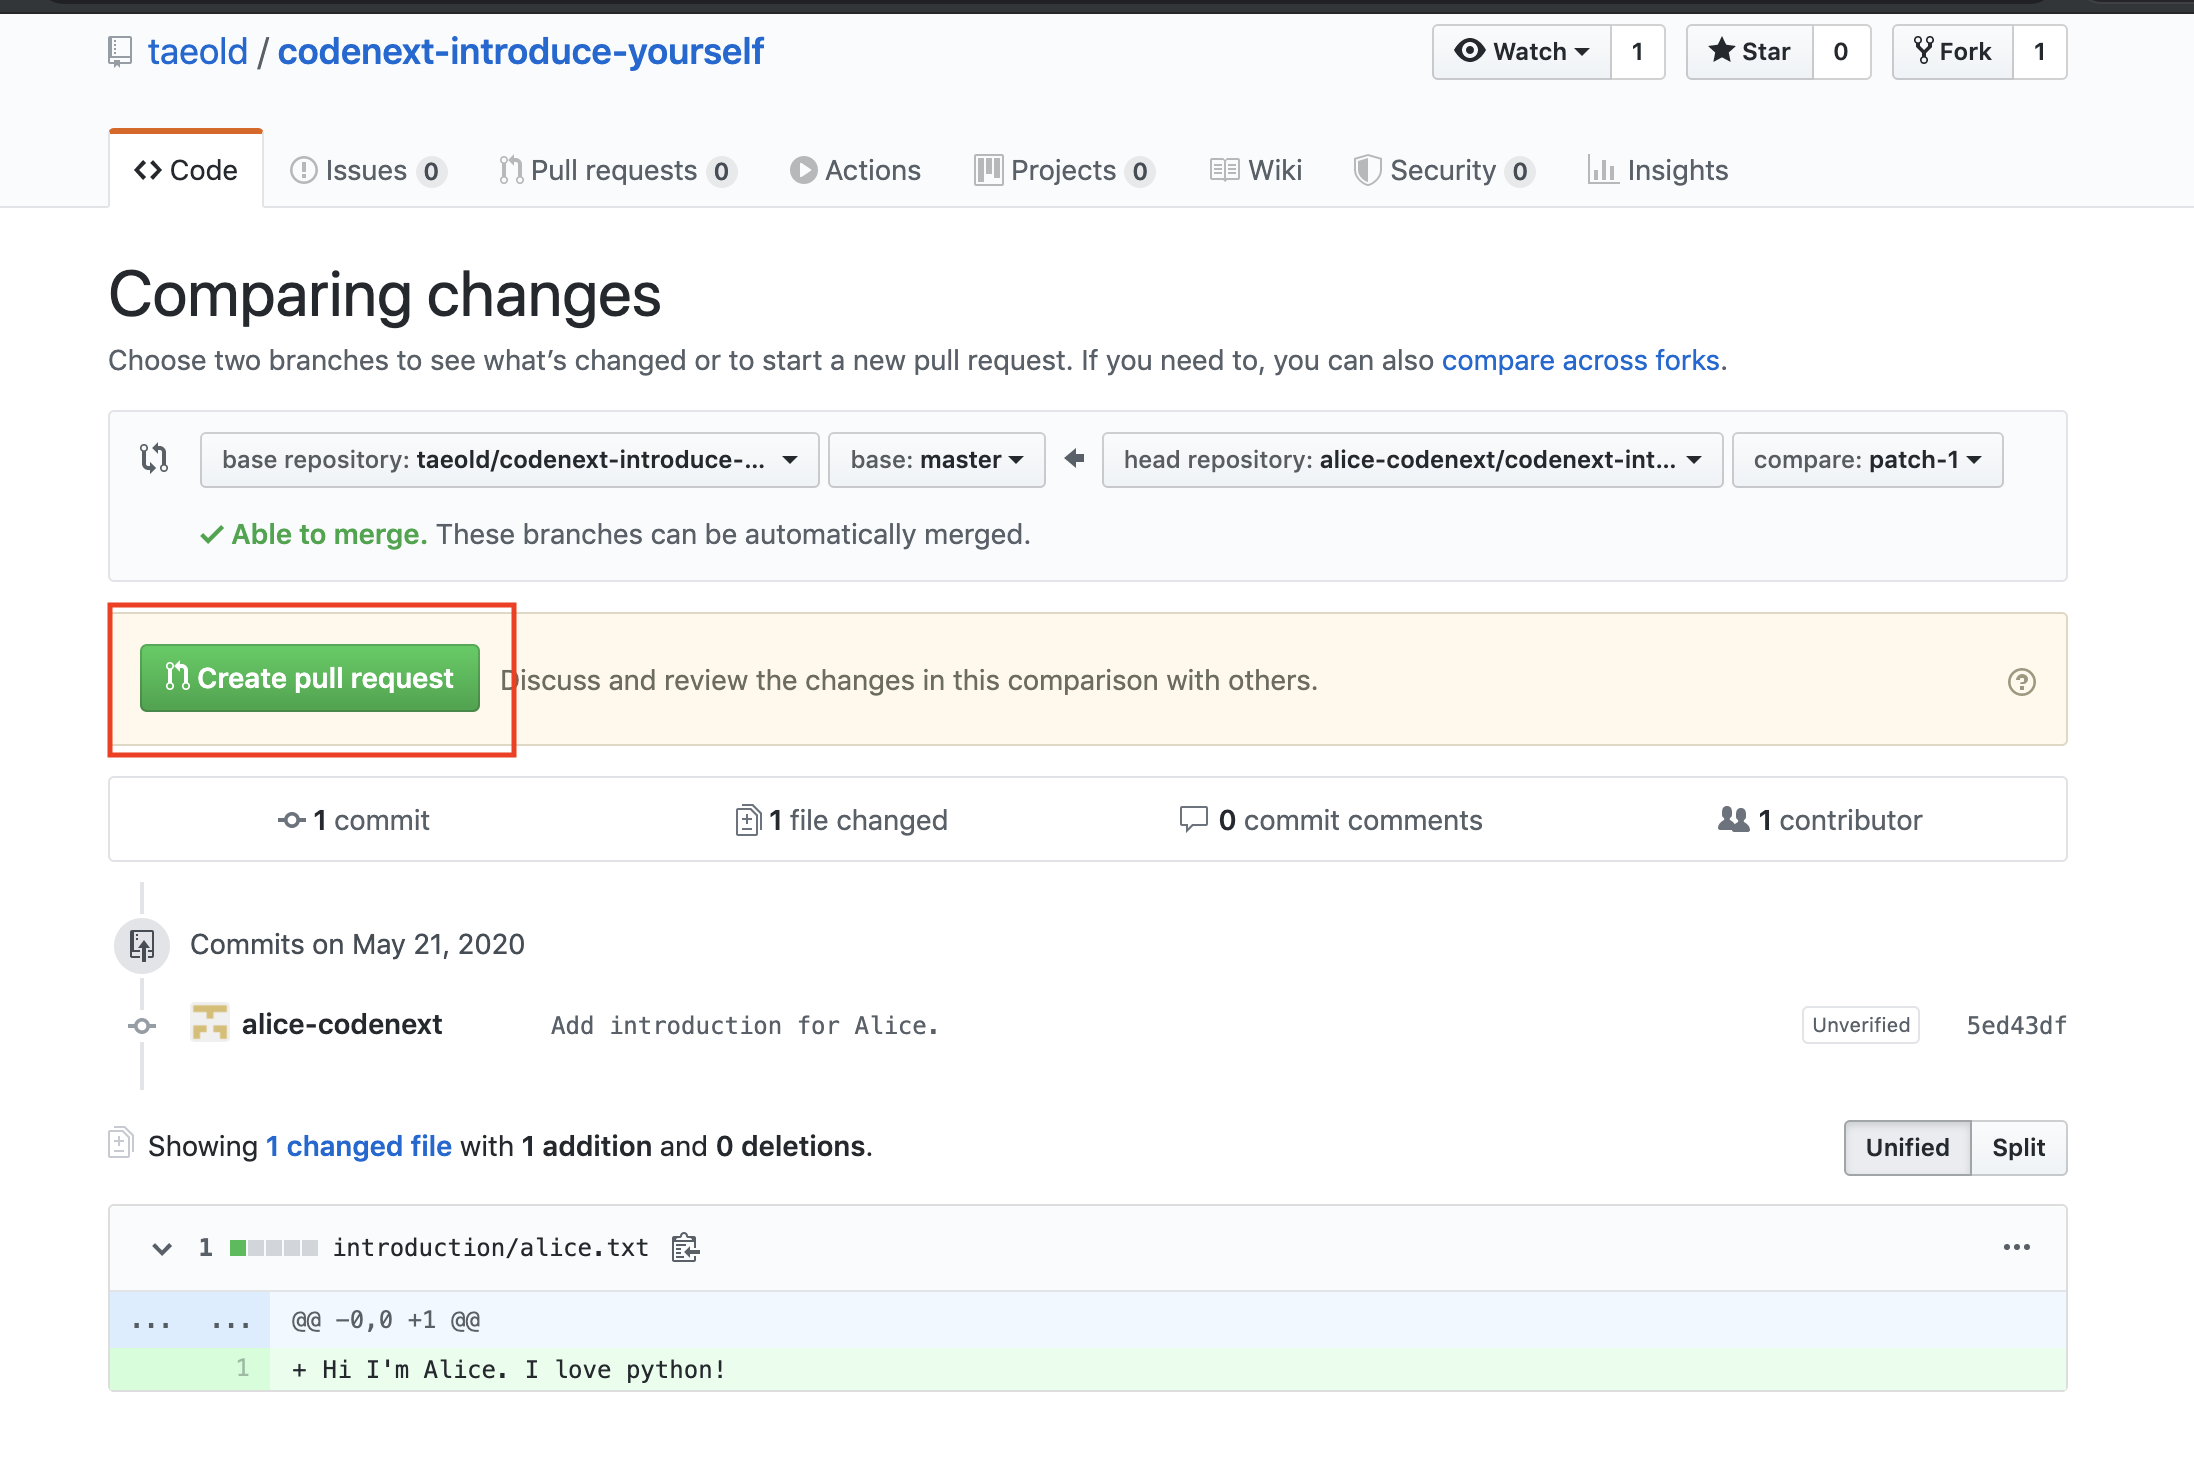2194x1470 pixels.
Task: Copy the file path using the clipboard icon
Action: 685,1247
